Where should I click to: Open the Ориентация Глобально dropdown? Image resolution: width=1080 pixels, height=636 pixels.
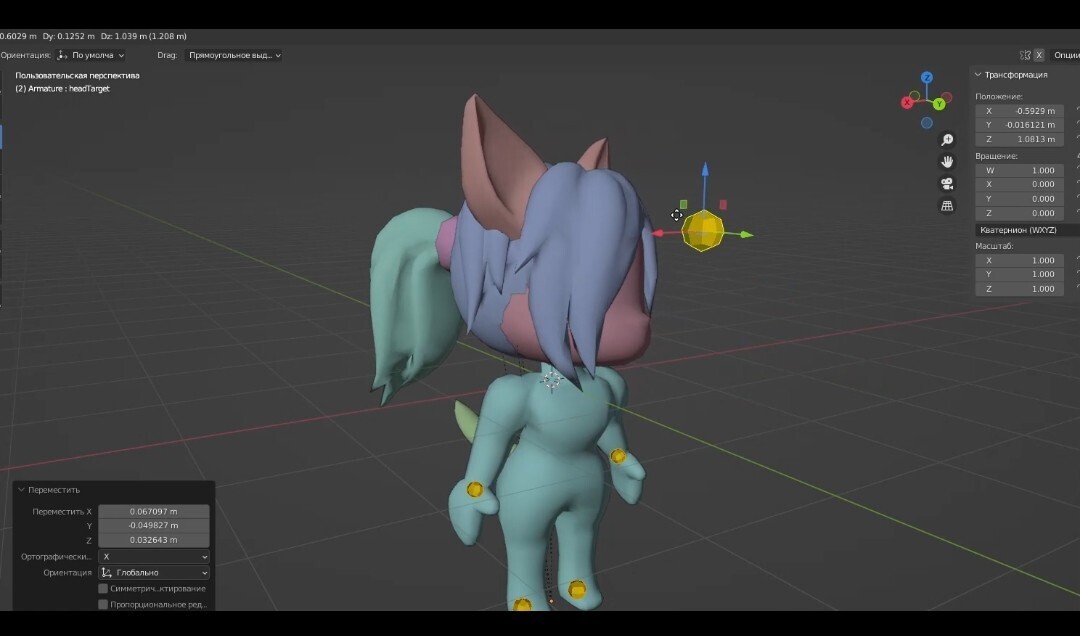(x=154, y=573)
